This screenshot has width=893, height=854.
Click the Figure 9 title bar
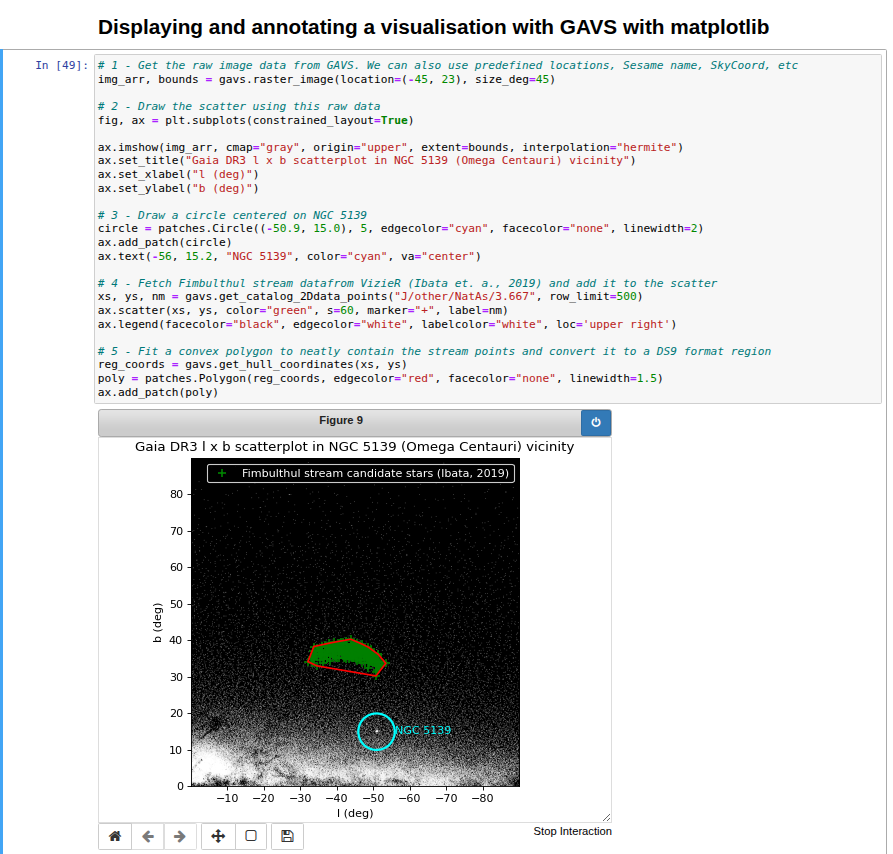click(340, 422)
